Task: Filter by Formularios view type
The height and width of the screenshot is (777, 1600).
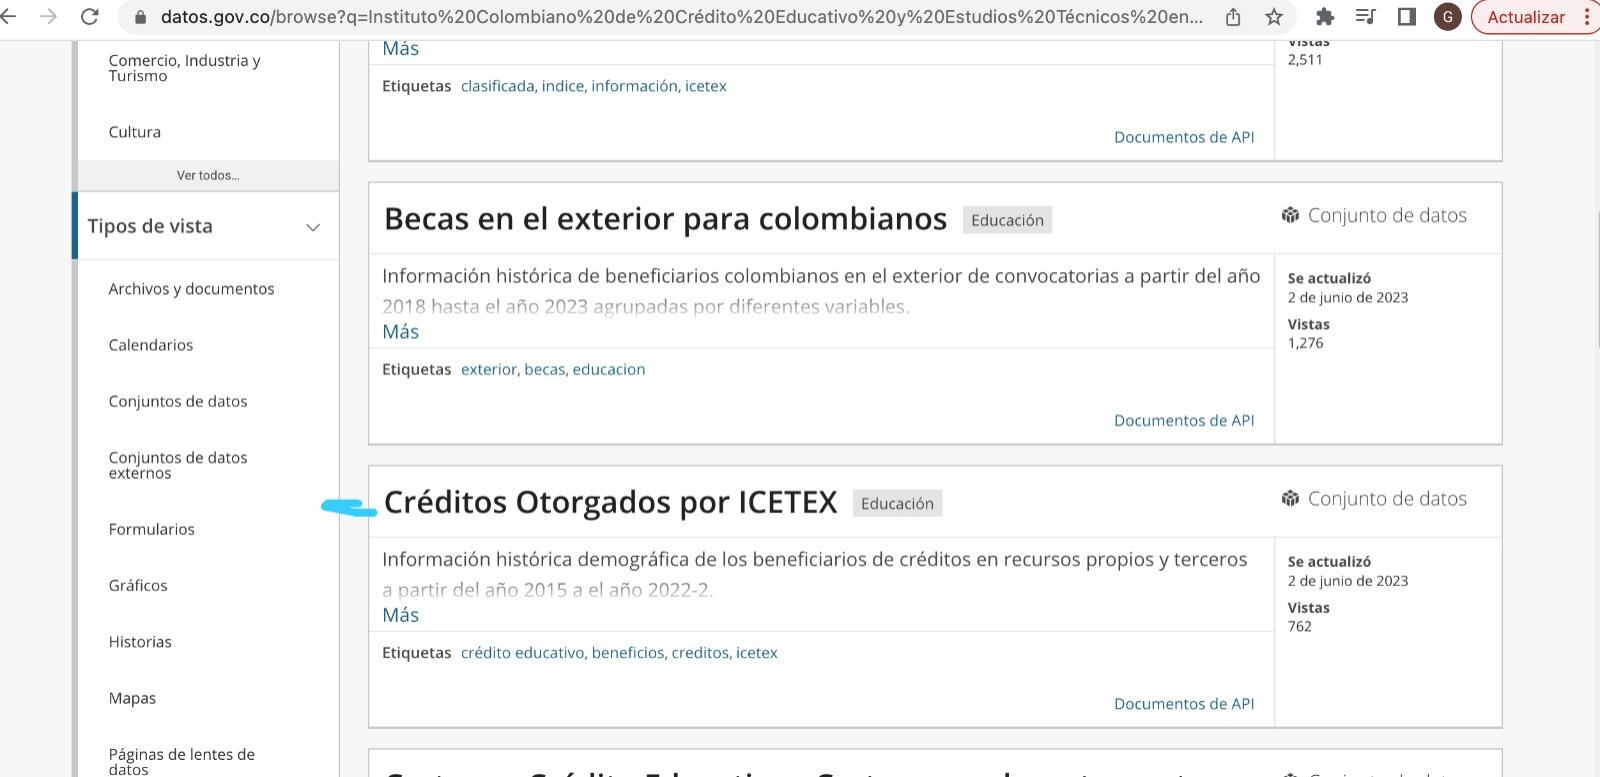Action: point(152,529)
